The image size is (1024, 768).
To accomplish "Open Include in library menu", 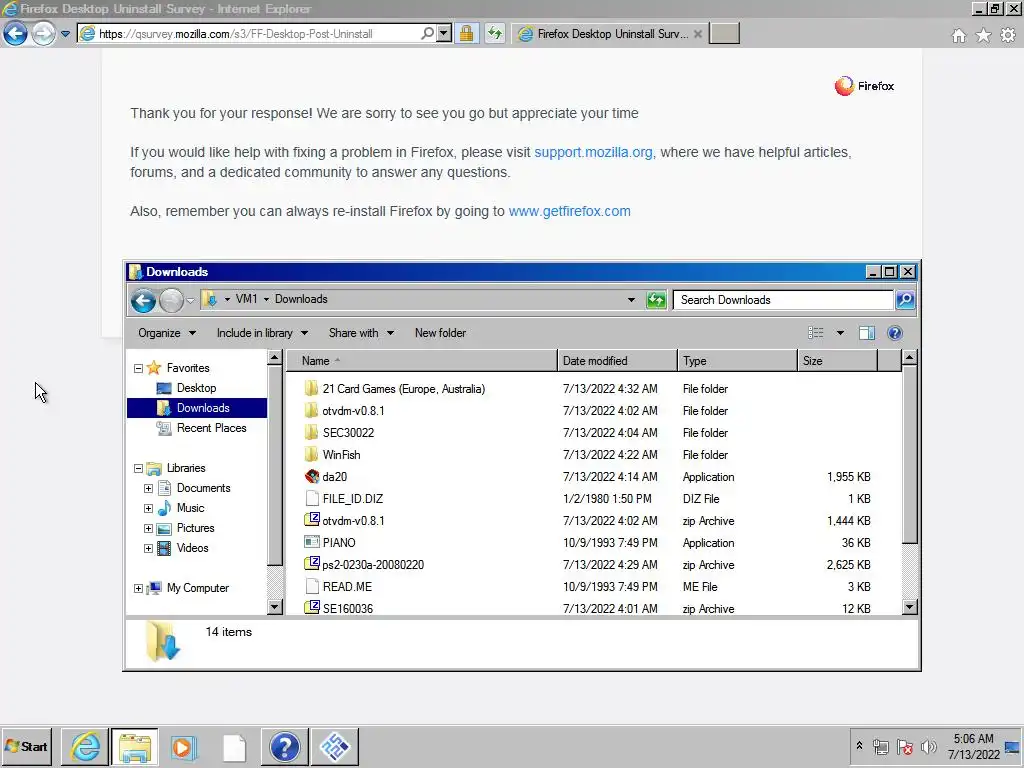I will click(262, 333).
